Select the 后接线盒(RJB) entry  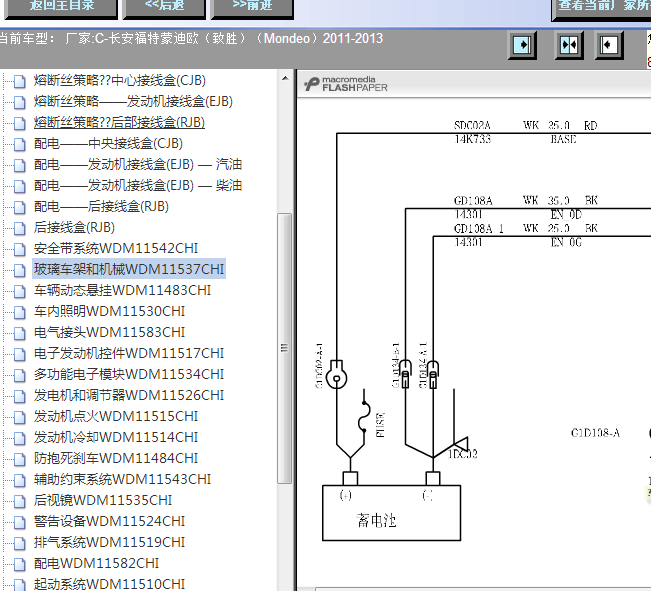[74, 228]
